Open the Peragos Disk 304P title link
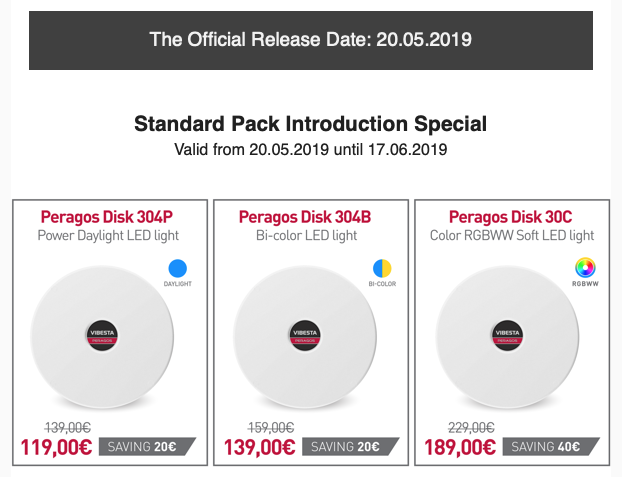 tap(107, 217)
